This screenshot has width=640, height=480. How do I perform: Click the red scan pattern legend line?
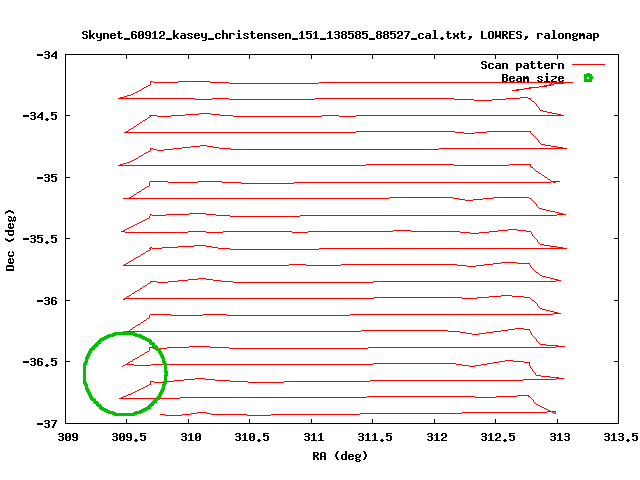click(588, 64)
